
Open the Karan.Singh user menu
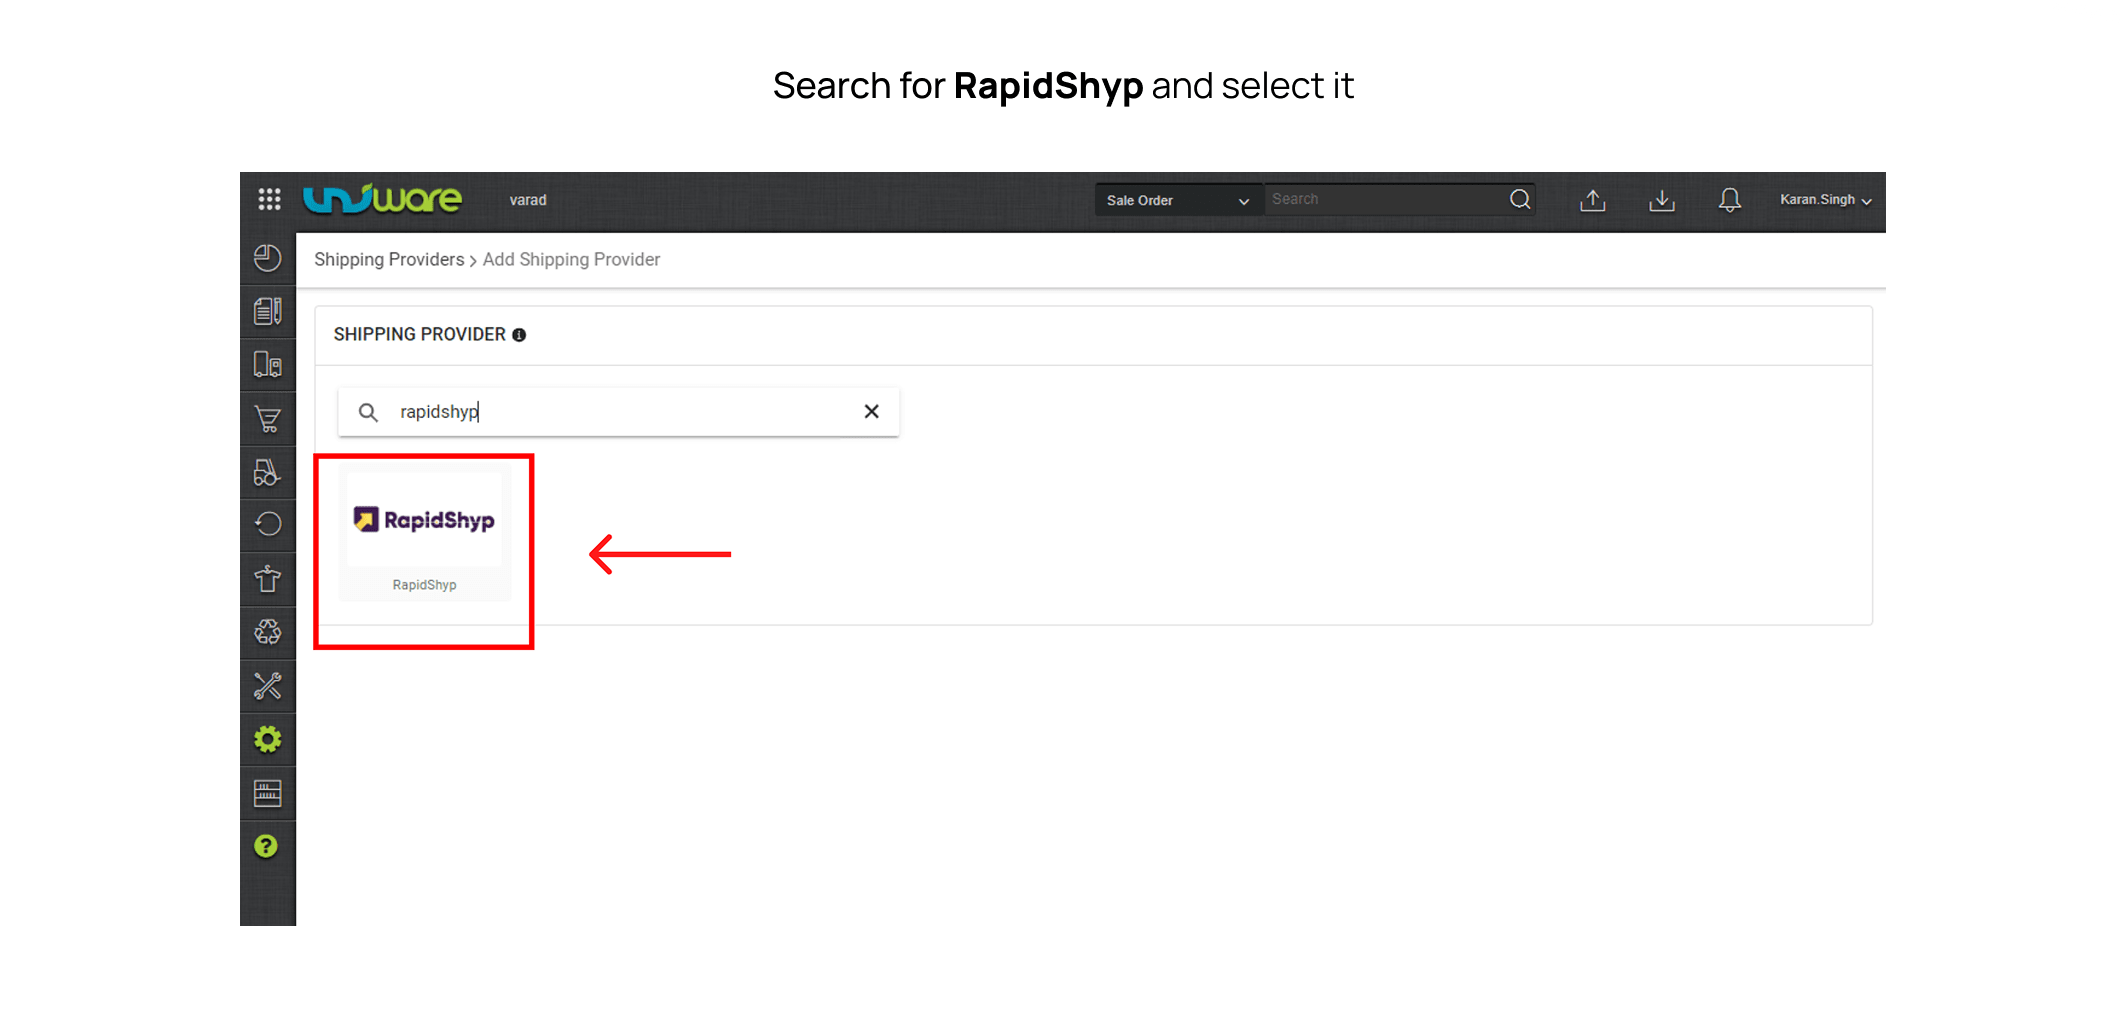(1825, 200)
